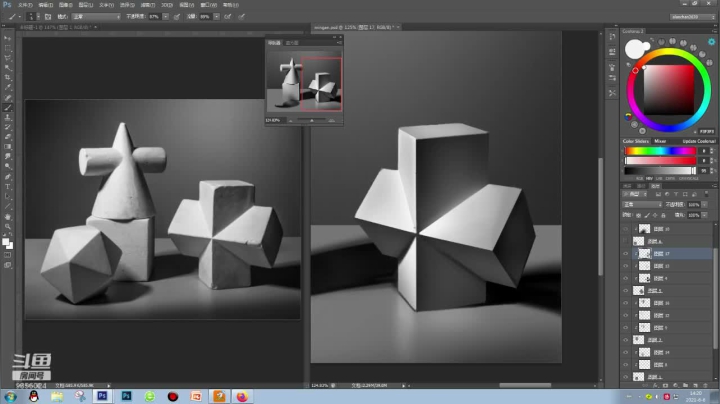The height and width of the screenshot is (404, 720).
Task: Hide layer 17 via its eye icon
Action: tap(625, 253)
